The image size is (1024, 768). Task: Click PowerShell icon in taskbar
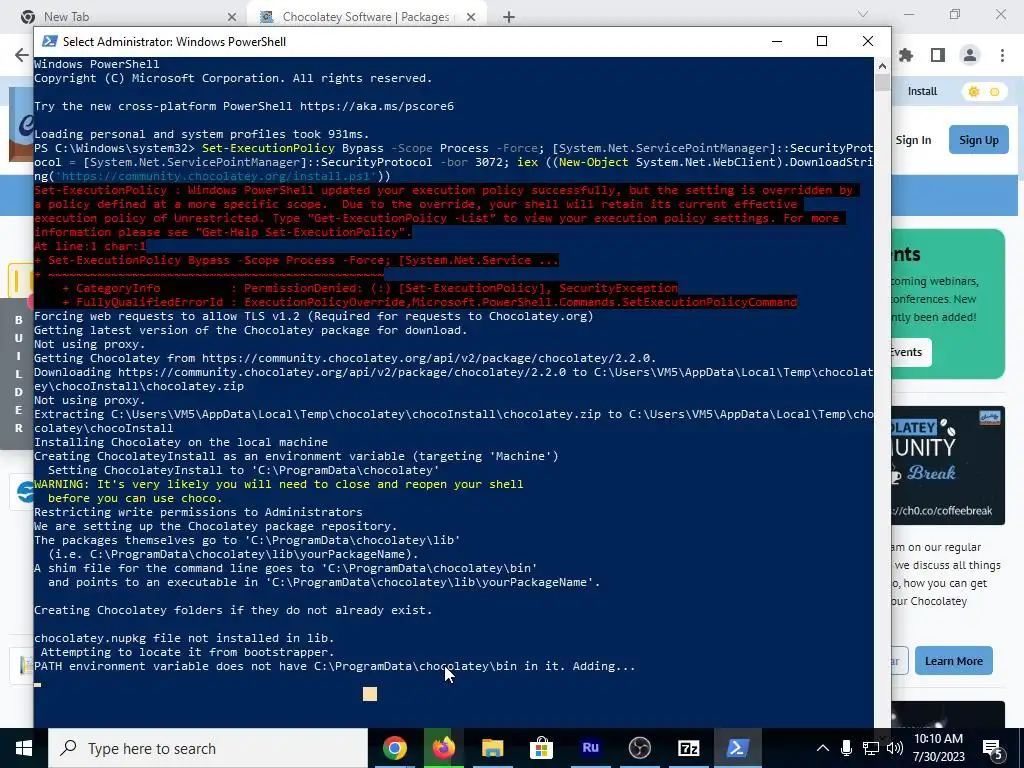(x=737, y=748)
